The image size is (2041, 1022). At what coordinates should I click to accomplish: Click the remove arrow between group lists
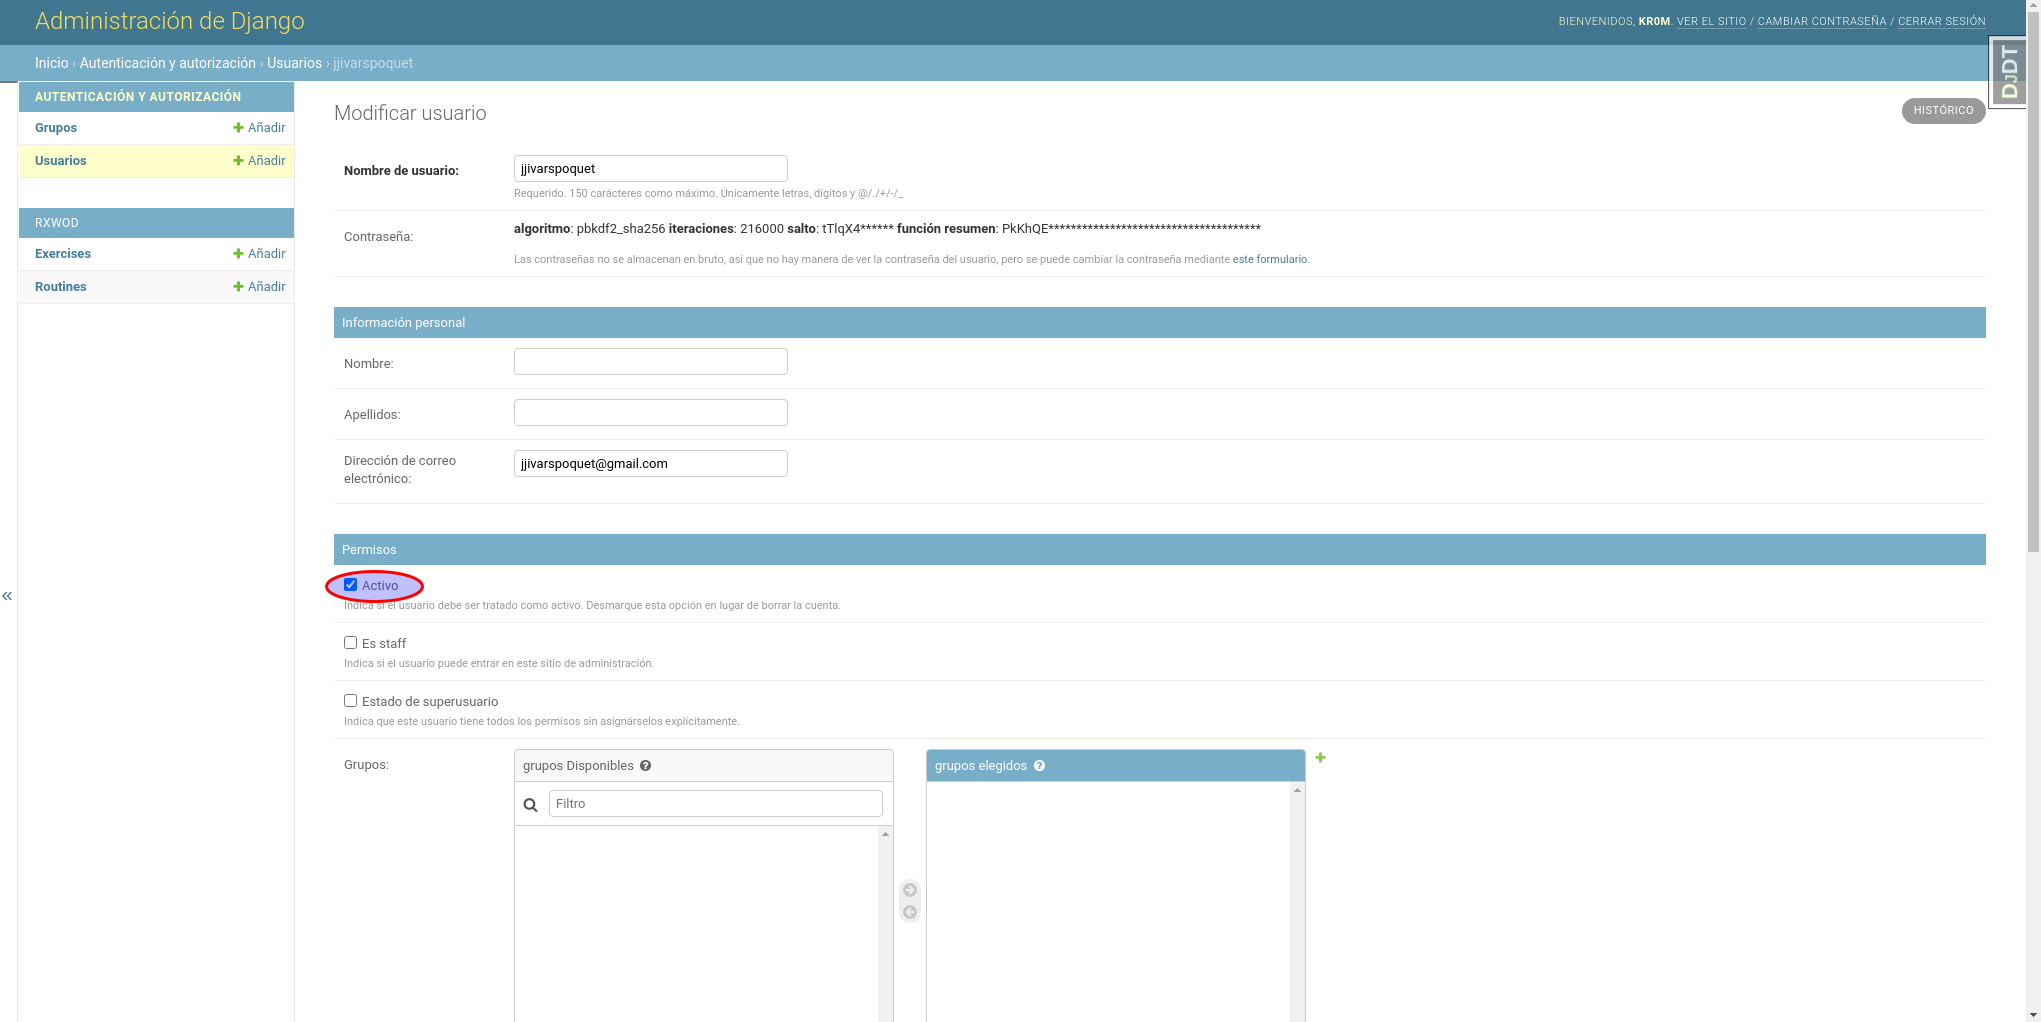(x=910, y=912)
